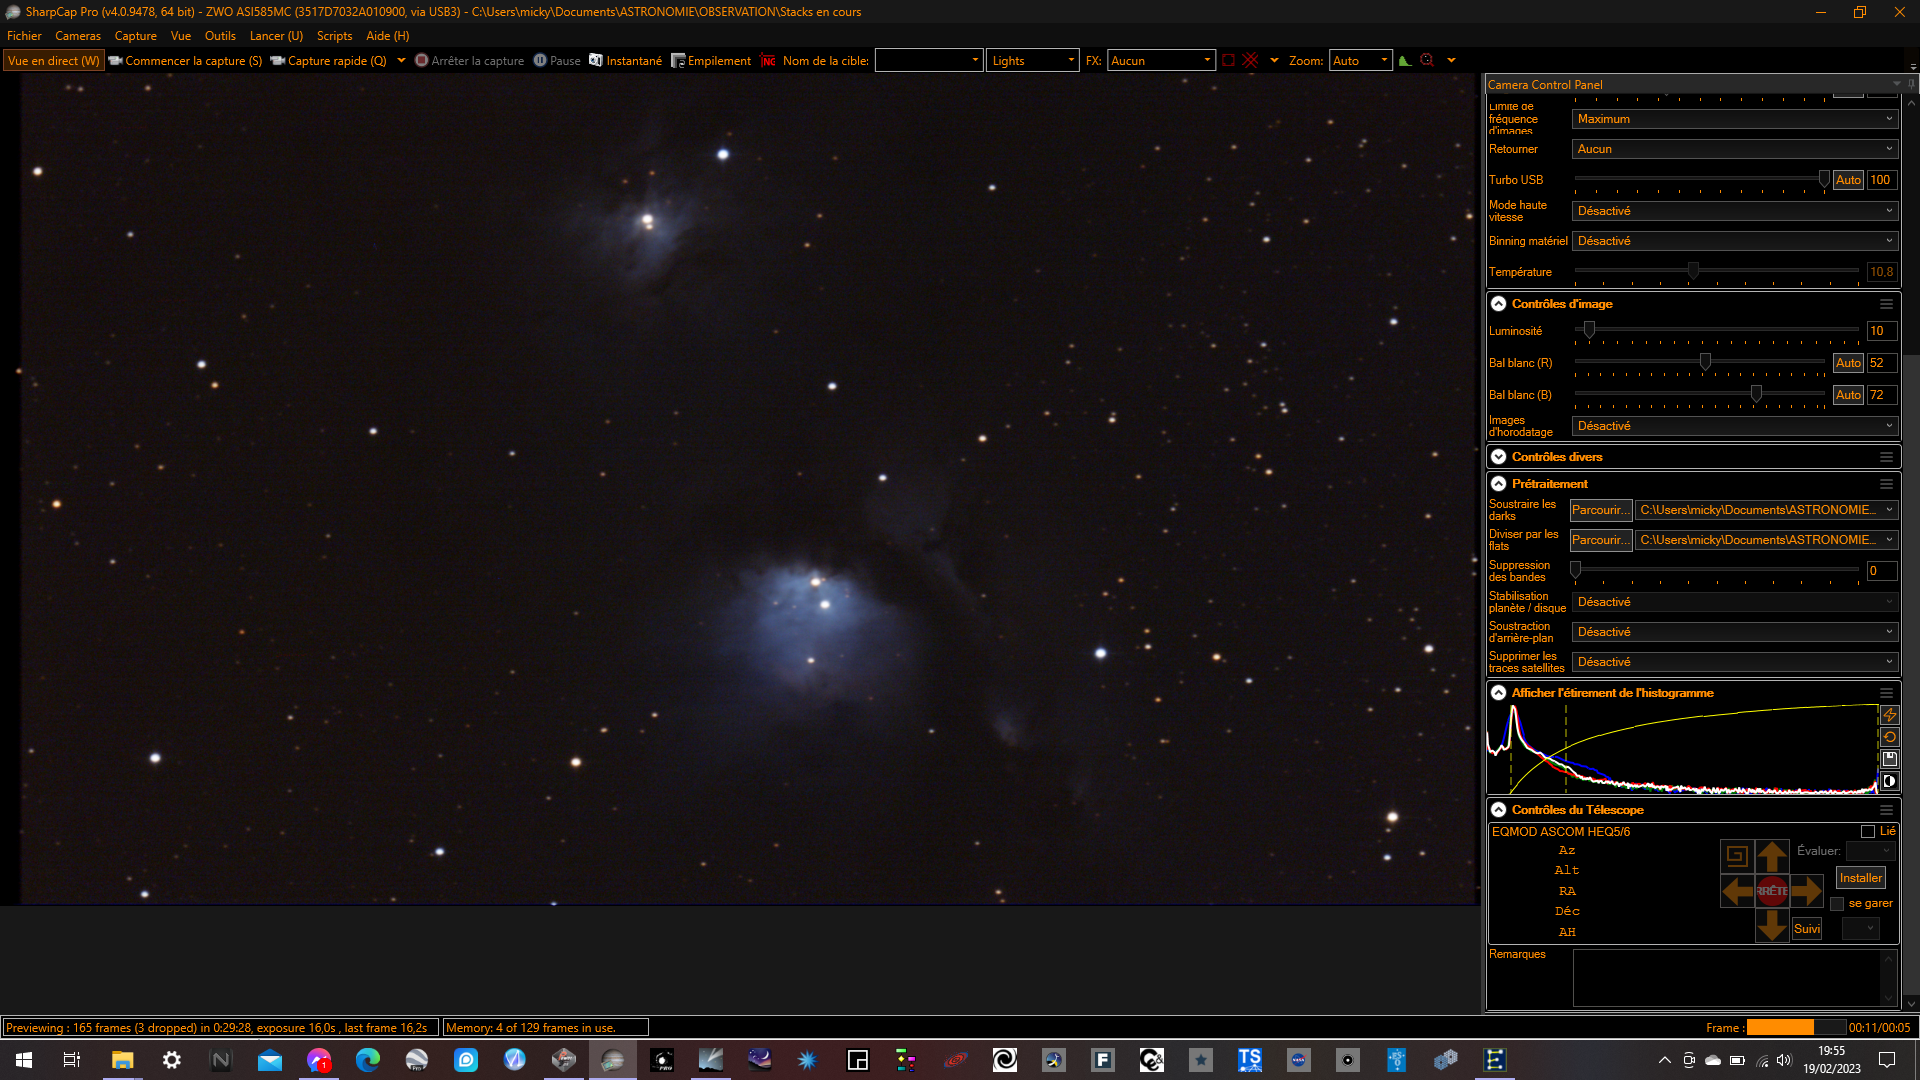Open Binning matériel dropdown
The image size is (1920, 1080).
pos(1735,241)
